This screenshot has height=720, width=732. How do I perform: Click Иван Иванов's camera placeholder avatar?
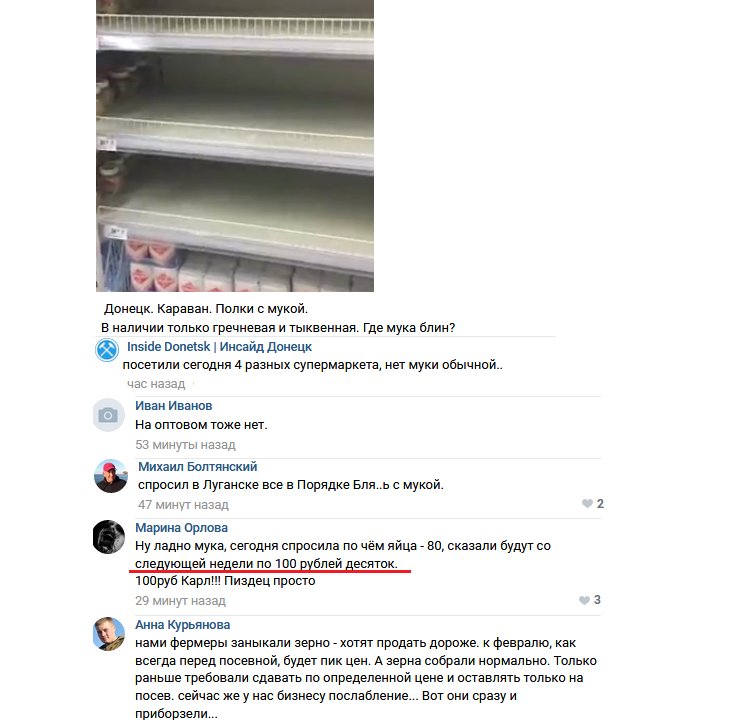[x=108, y=415]
